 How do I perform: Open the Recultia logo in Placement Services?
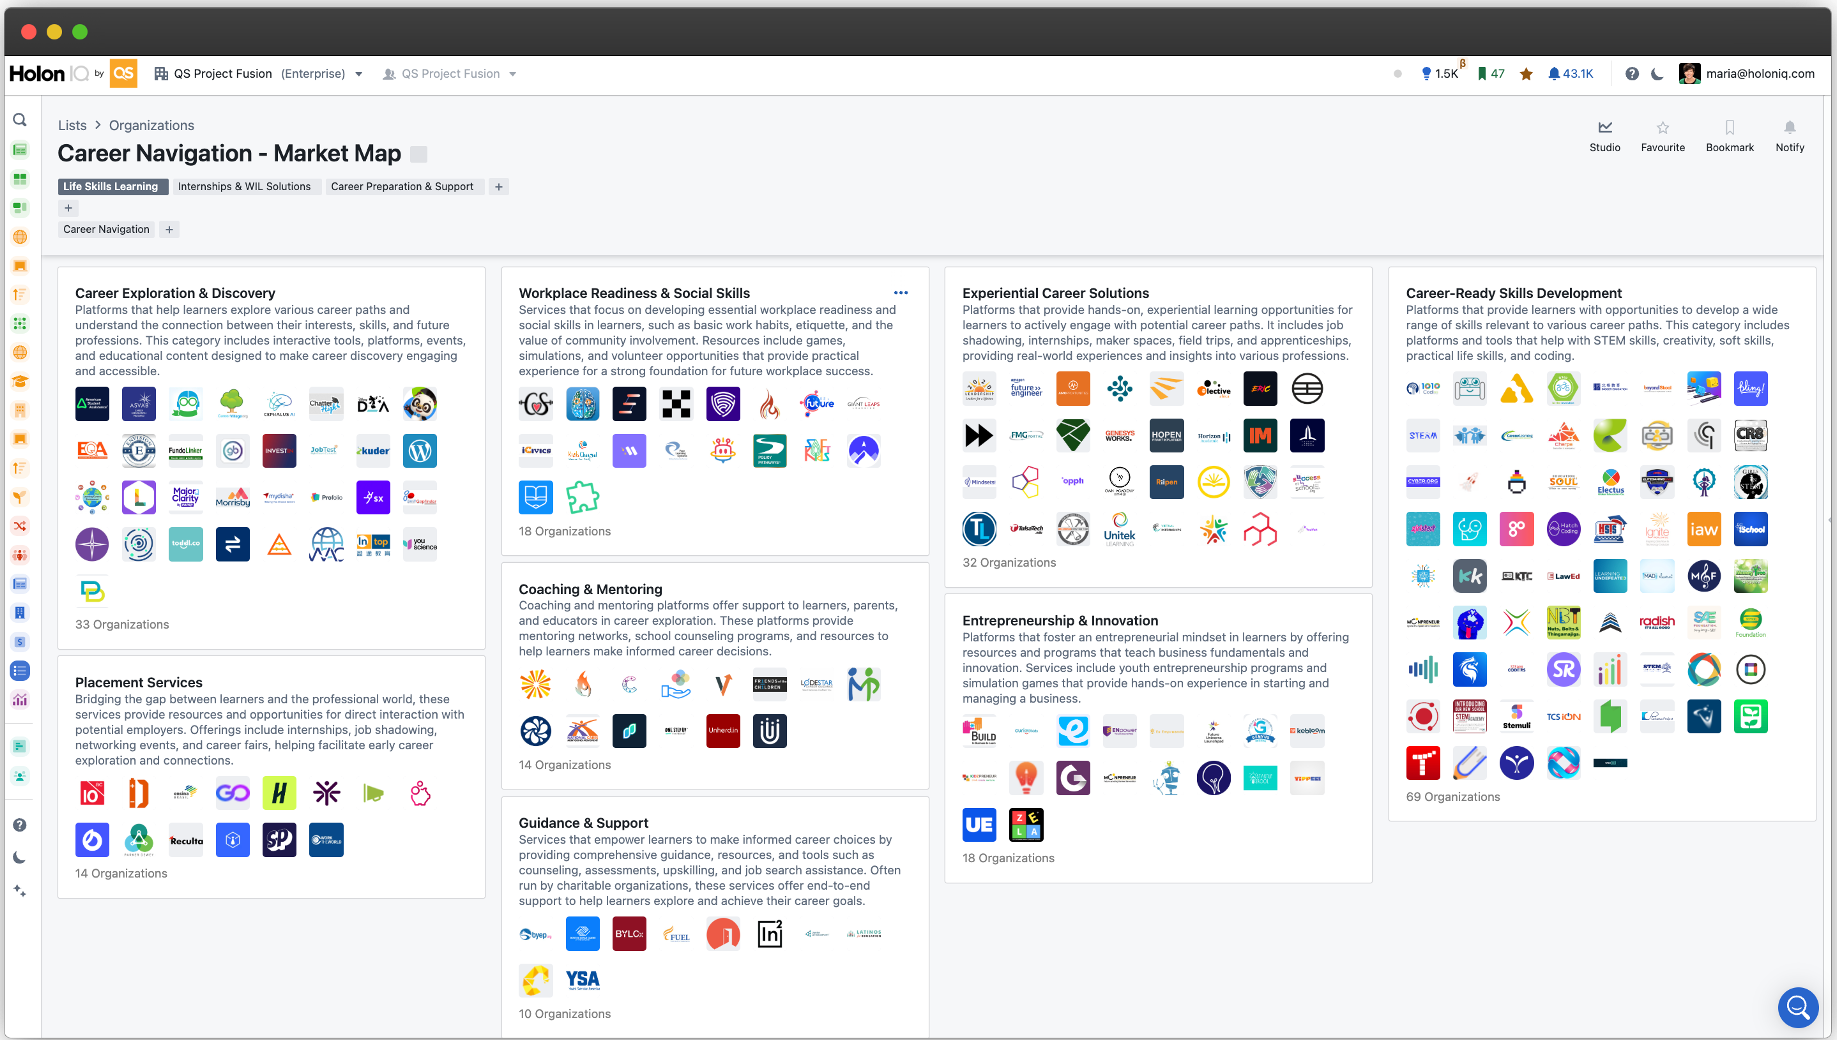tap(186, 840)
